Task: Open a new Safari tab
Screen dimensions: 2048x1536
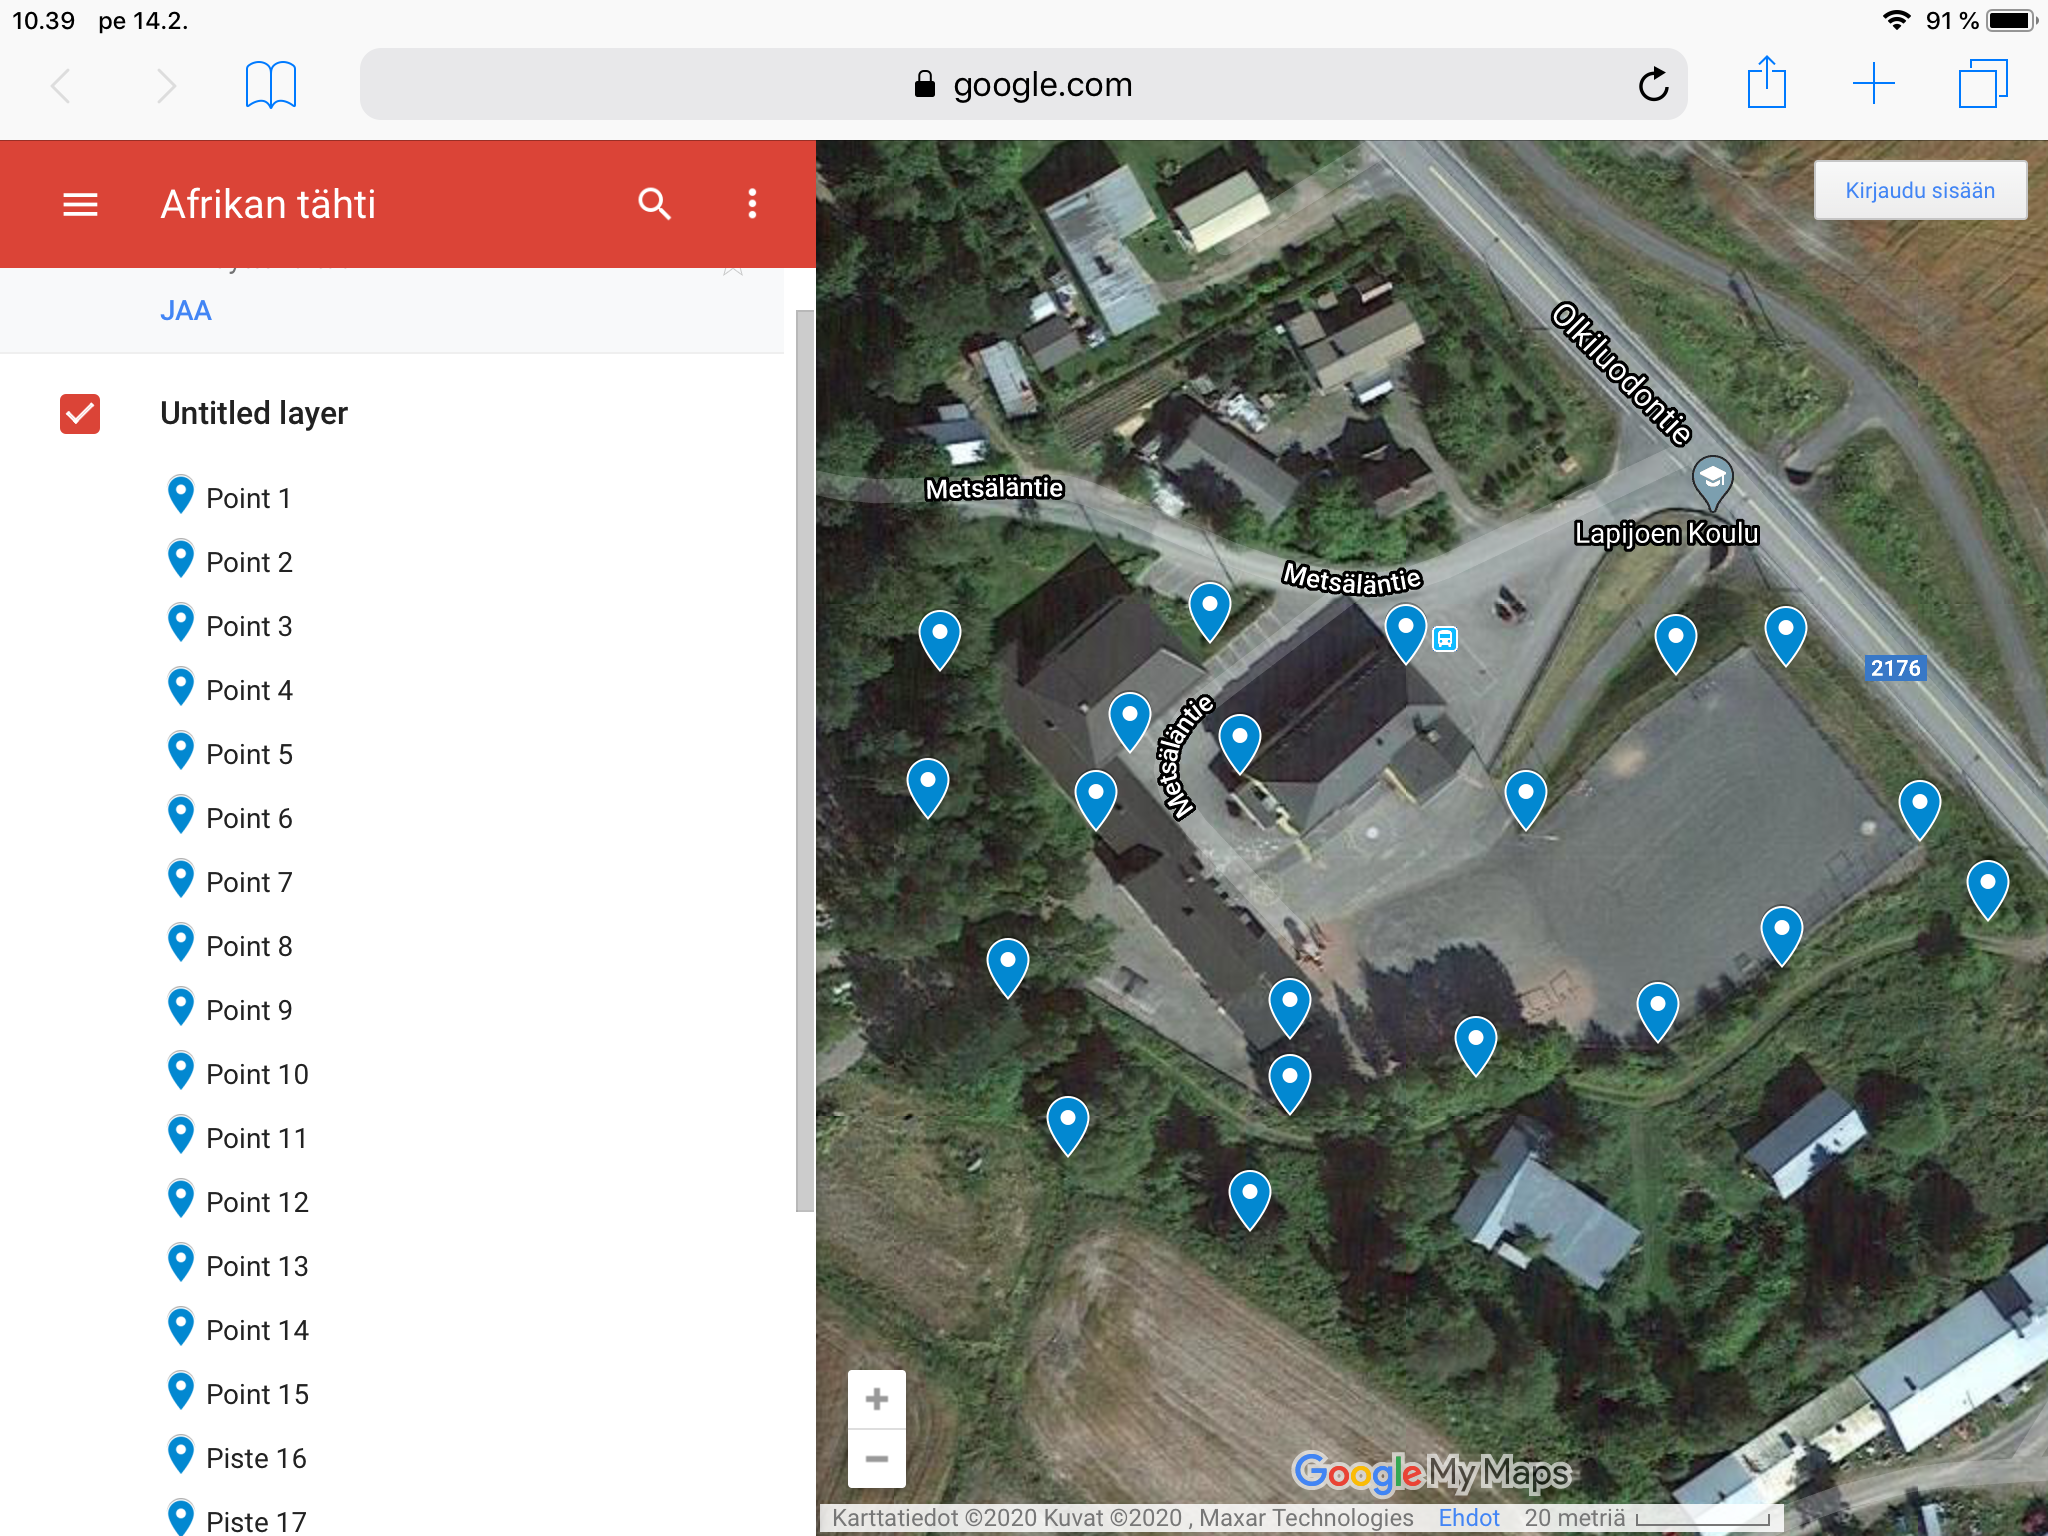Action: (x=1873, y=84)
